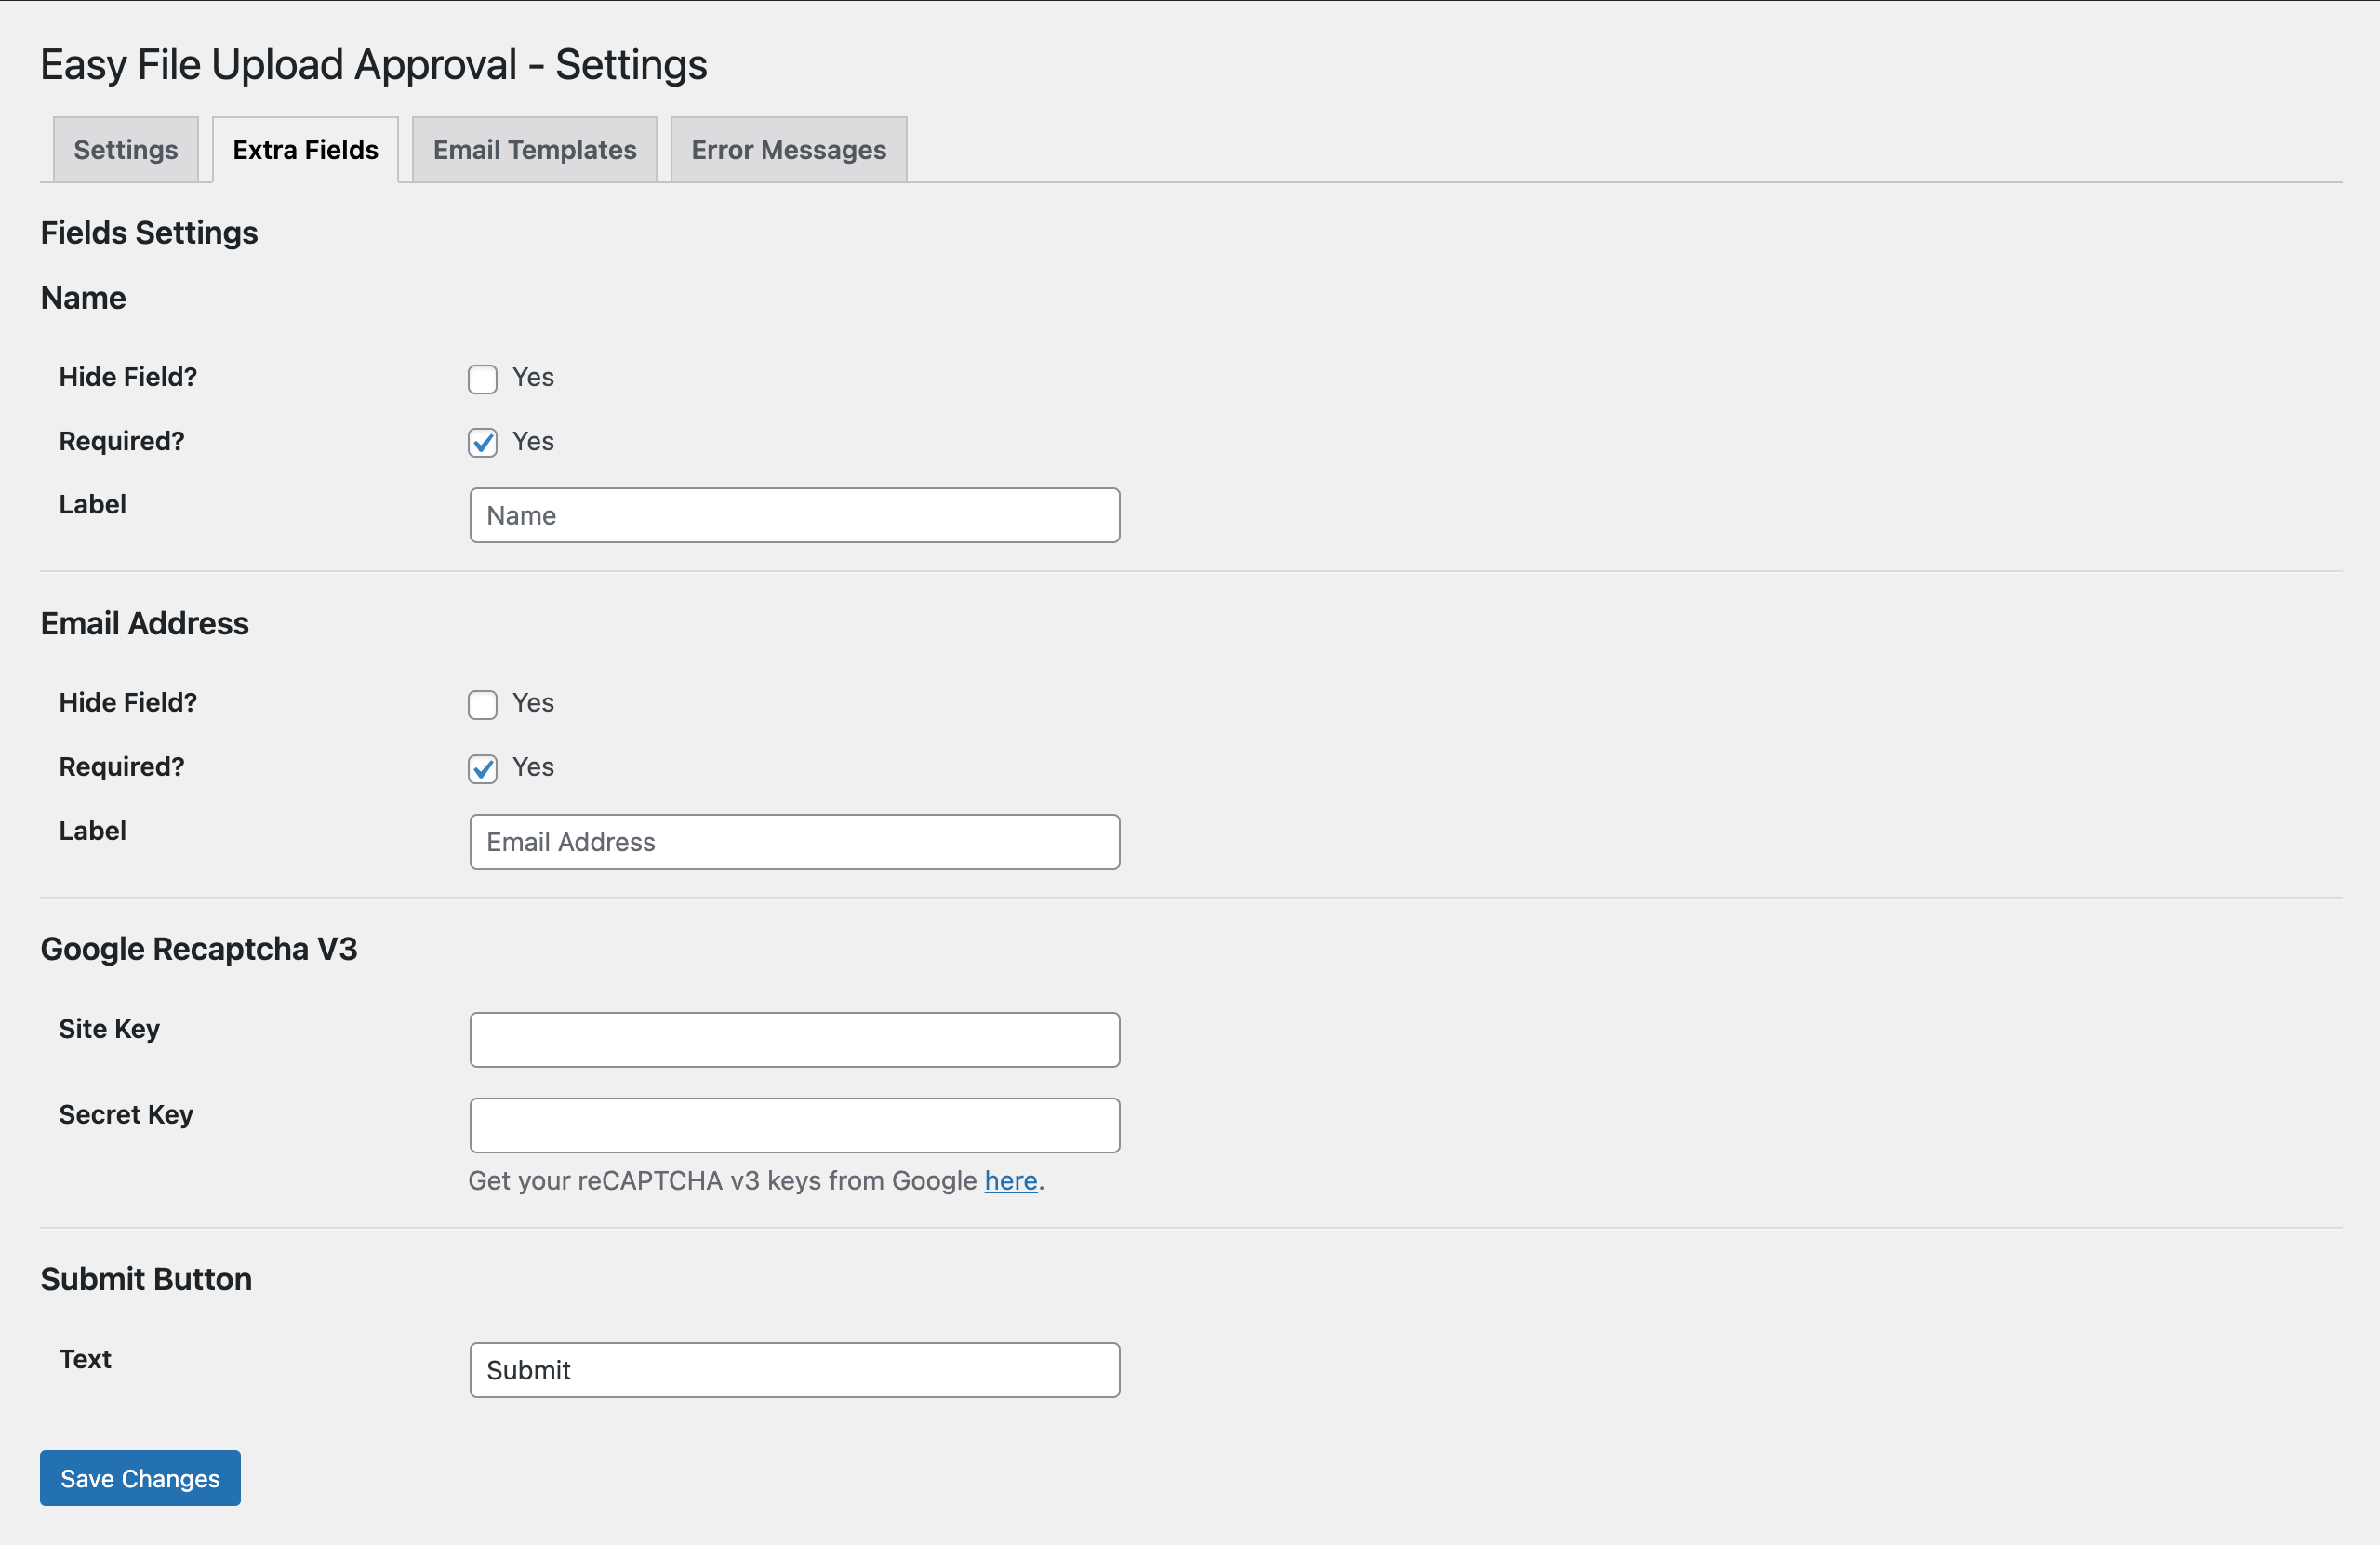
Task: Disable Required for Email Address
Action: click(x=483, y=768)
